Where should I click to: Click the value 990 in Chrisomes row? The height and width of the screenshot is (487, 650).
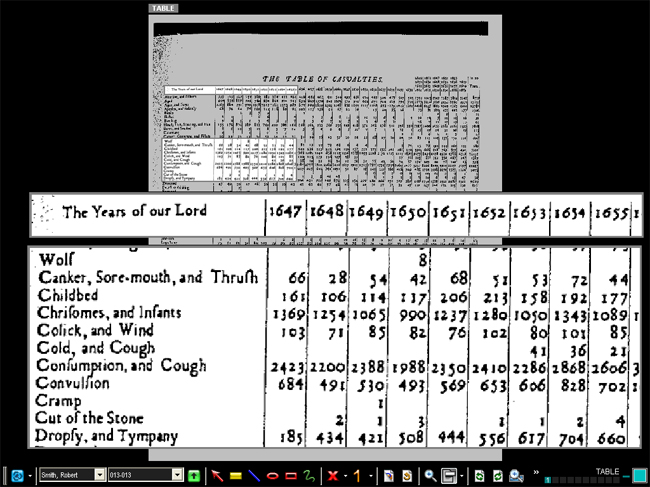[413, 315]
